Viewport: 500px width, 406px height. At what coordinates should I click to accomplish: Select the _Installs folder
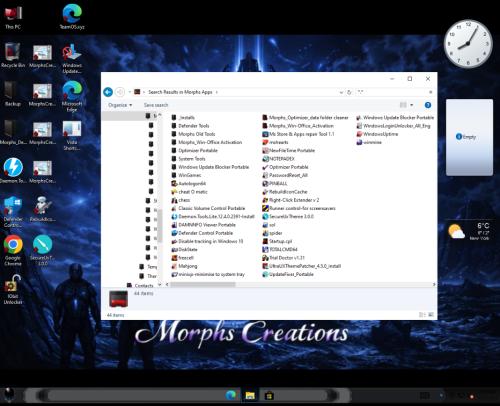click(183, 117)
